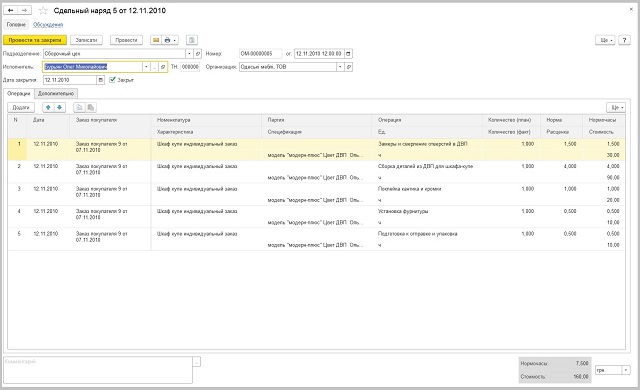Click the Заказ покупателя column header
The width and height of the screenshot is (640, 390).
(x=110, y=120)
